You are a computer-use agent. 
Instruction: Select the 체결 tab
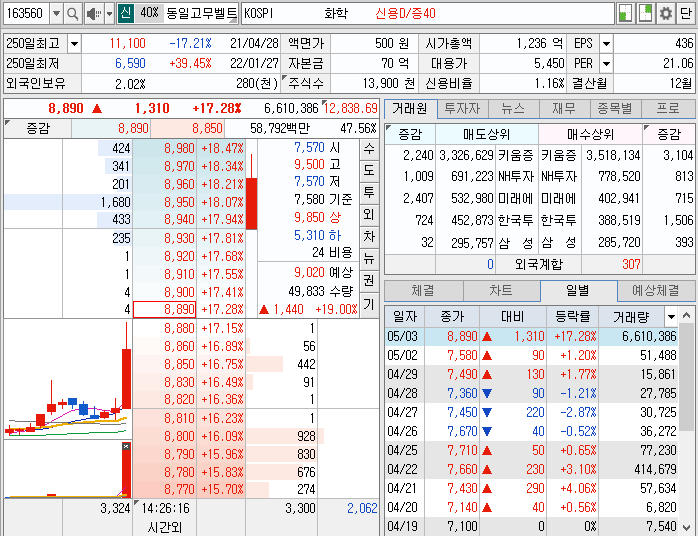(x=423, y=291)
